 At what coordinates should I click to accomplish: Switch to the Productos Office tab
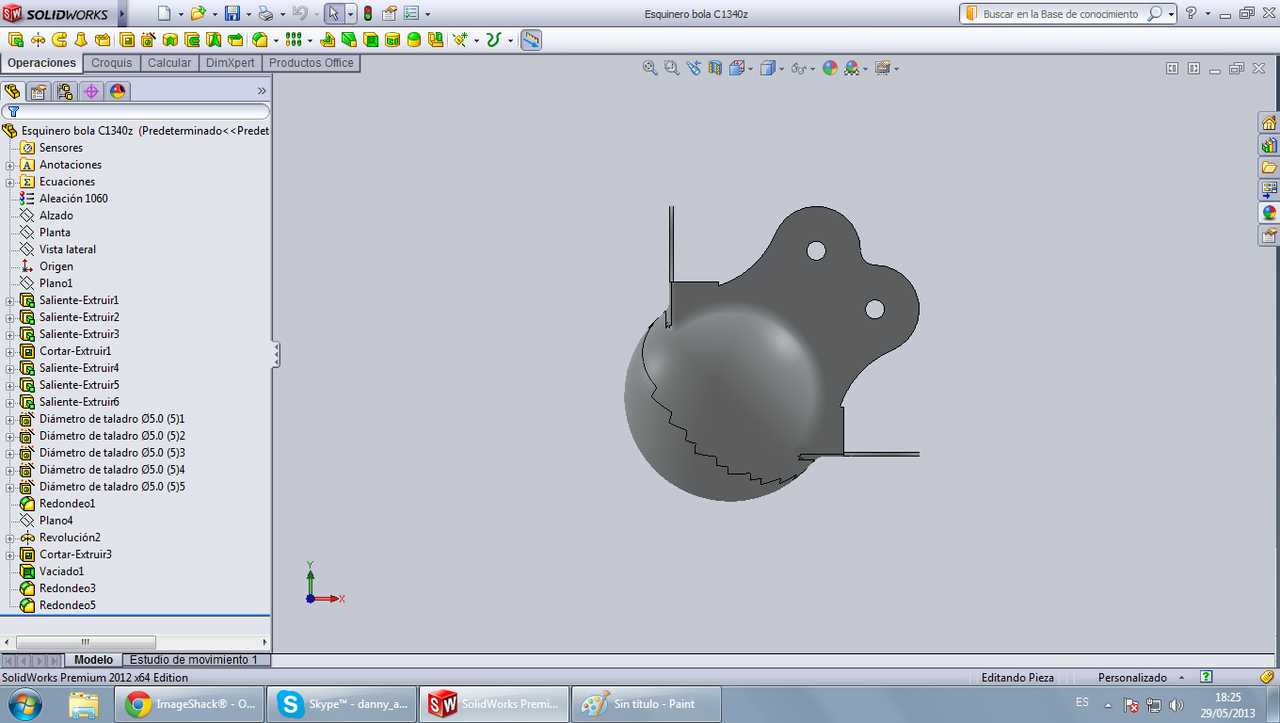coord(311,63)
